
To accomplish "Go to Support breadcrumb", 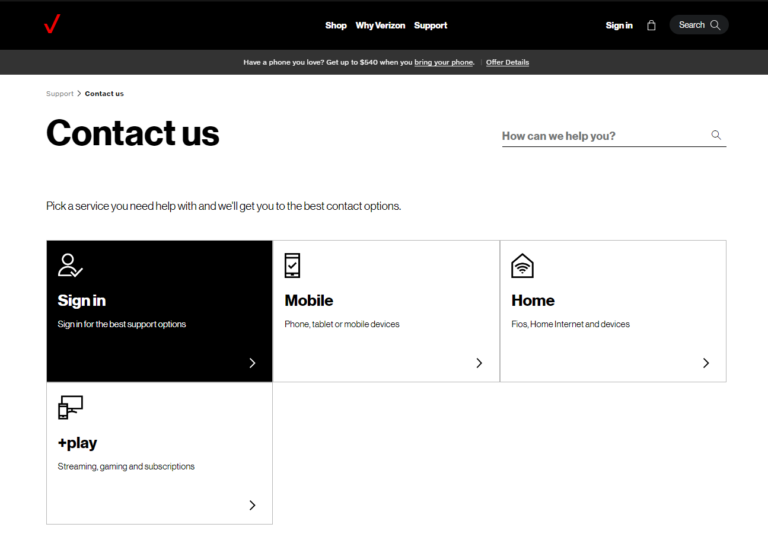I will coord(60,94).
